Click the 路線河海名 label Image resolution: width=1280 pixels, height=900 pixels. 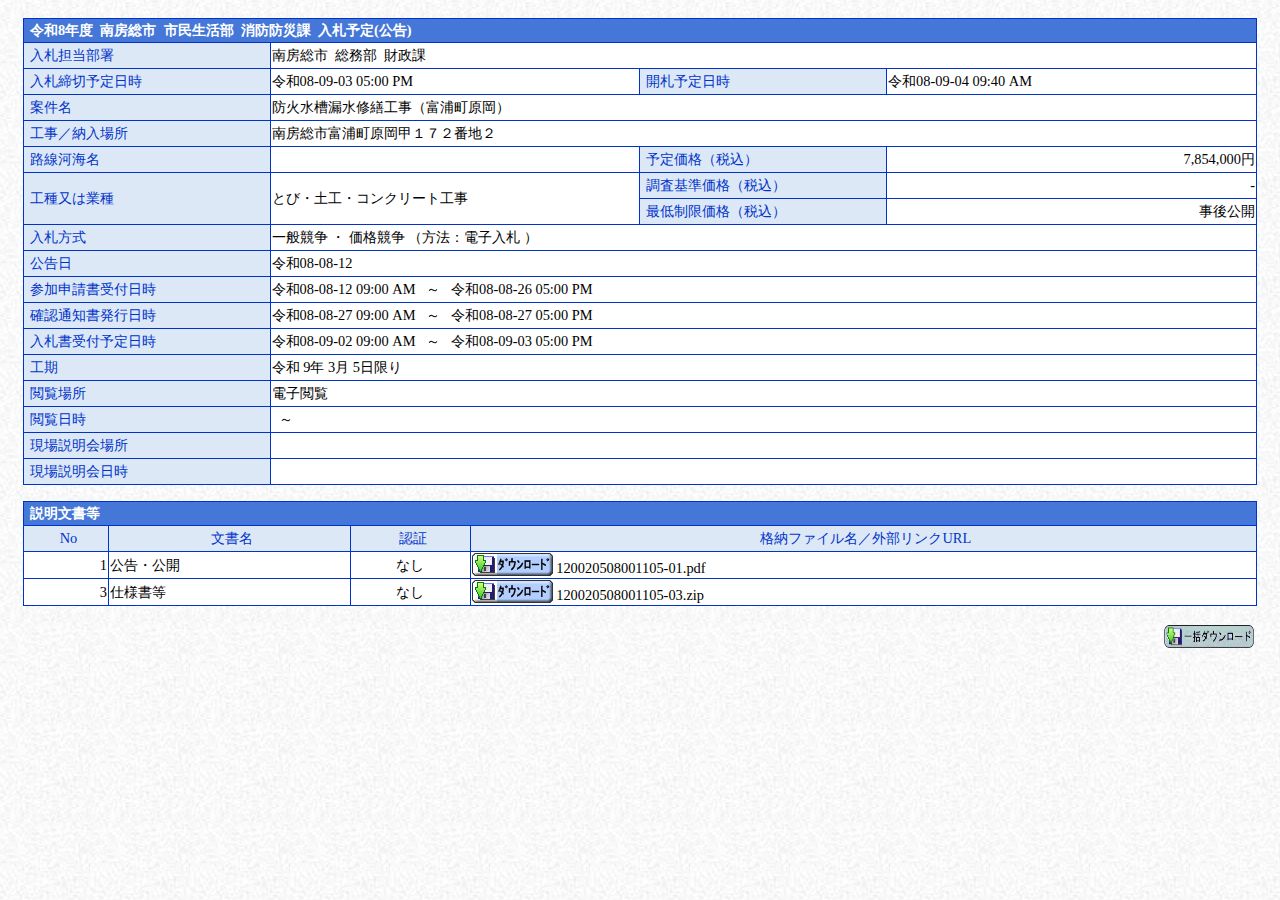(65, 160)
